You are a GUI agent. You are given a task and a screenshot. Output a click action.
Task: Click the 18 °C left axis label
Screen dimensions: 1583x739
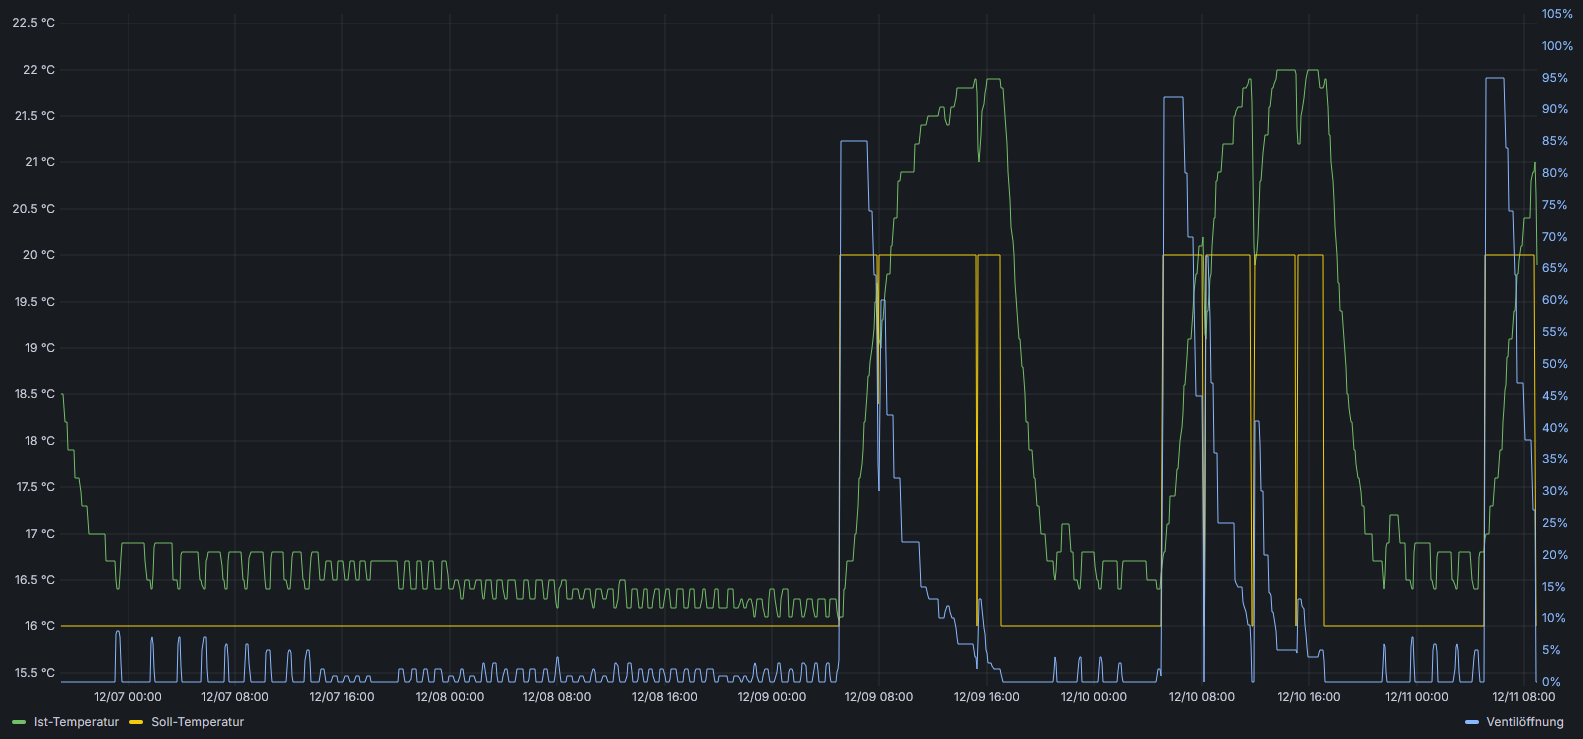[39, 441]
